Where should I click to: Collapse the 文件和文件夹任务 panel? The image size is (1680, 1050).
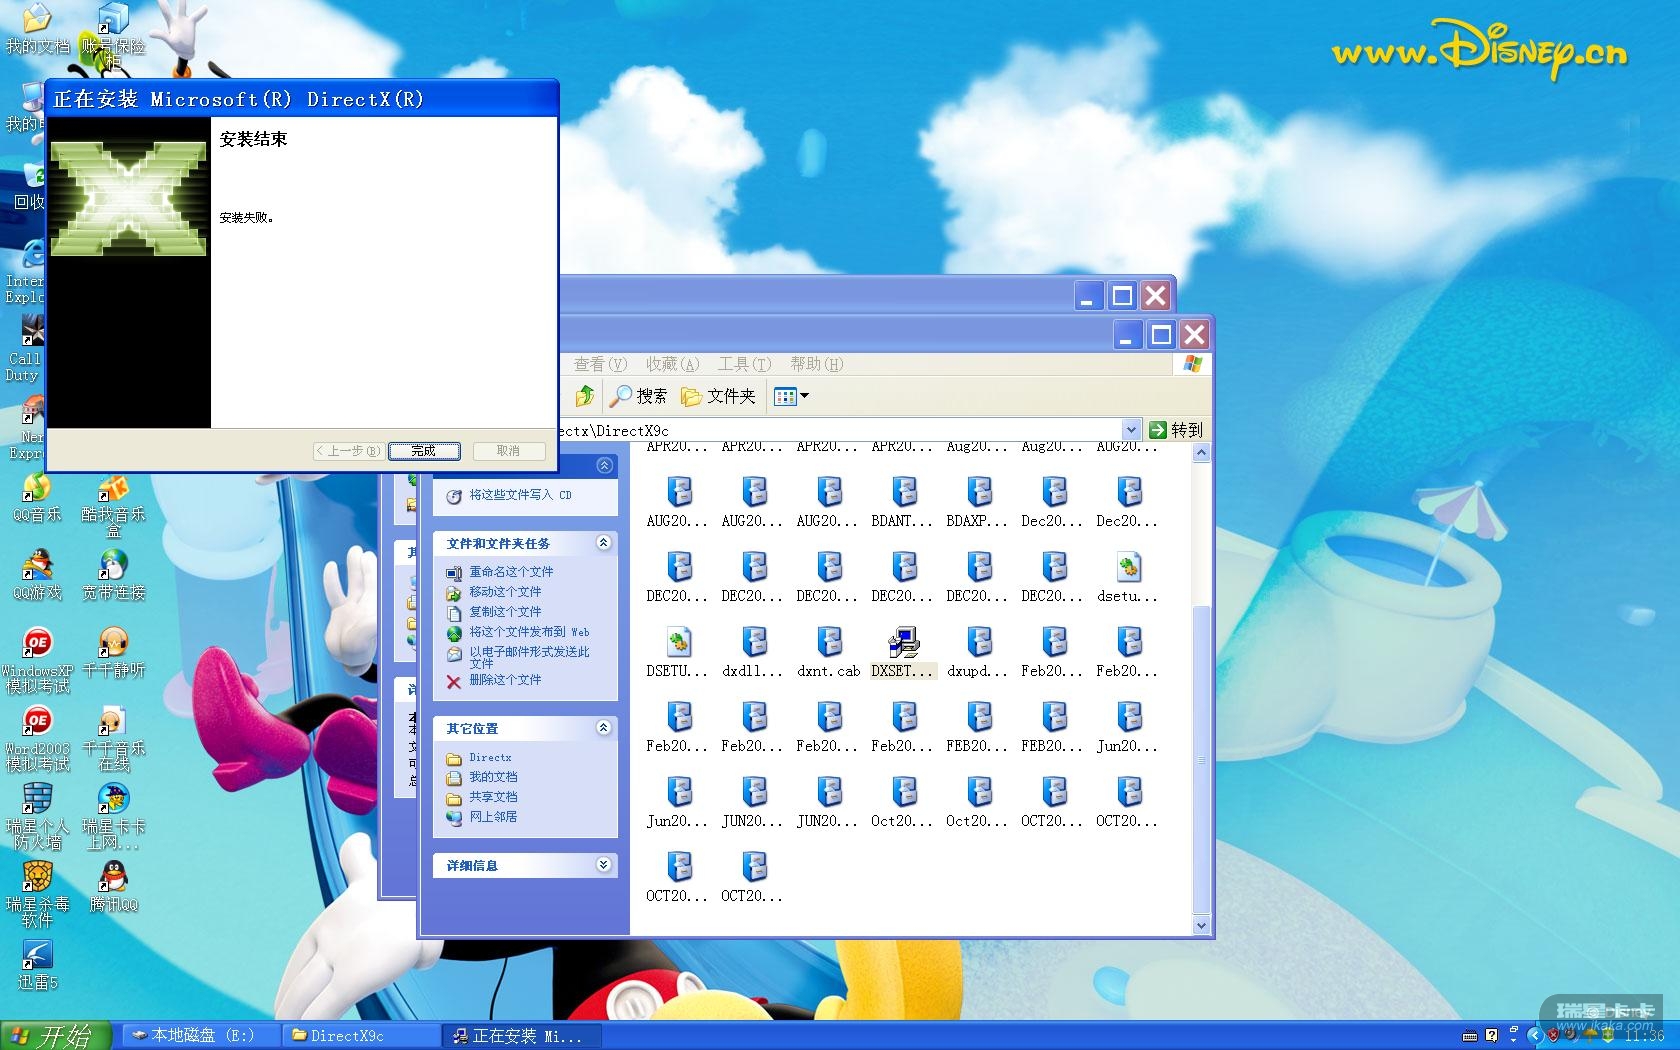tap(603, 543)
